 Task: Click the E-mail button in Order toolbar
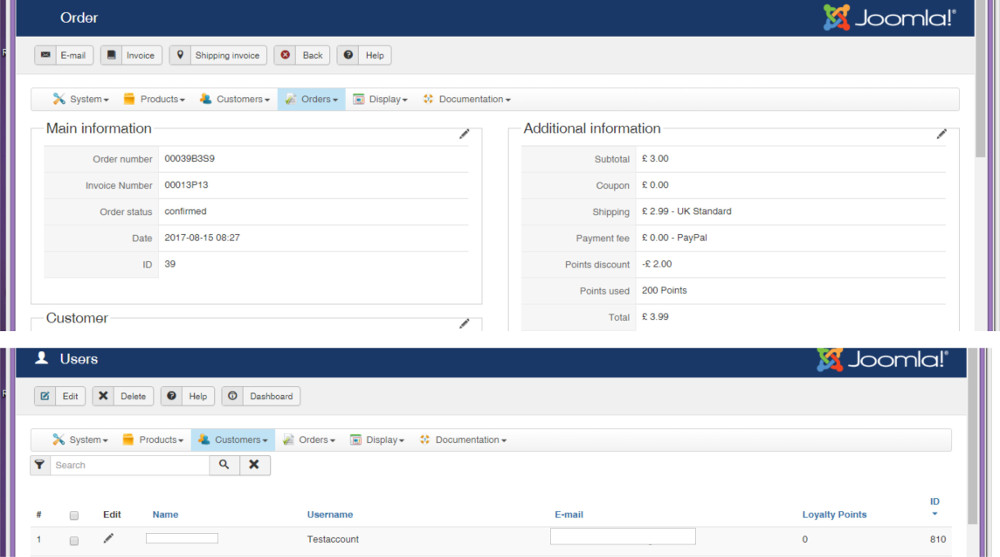pyautogui.click(x=64, y=56)
